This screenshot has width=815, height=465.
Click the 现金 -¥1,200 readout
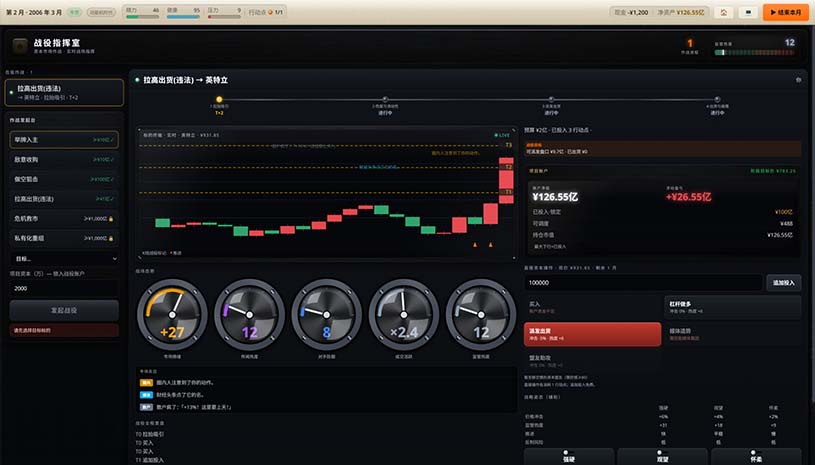tap(631, 12)
